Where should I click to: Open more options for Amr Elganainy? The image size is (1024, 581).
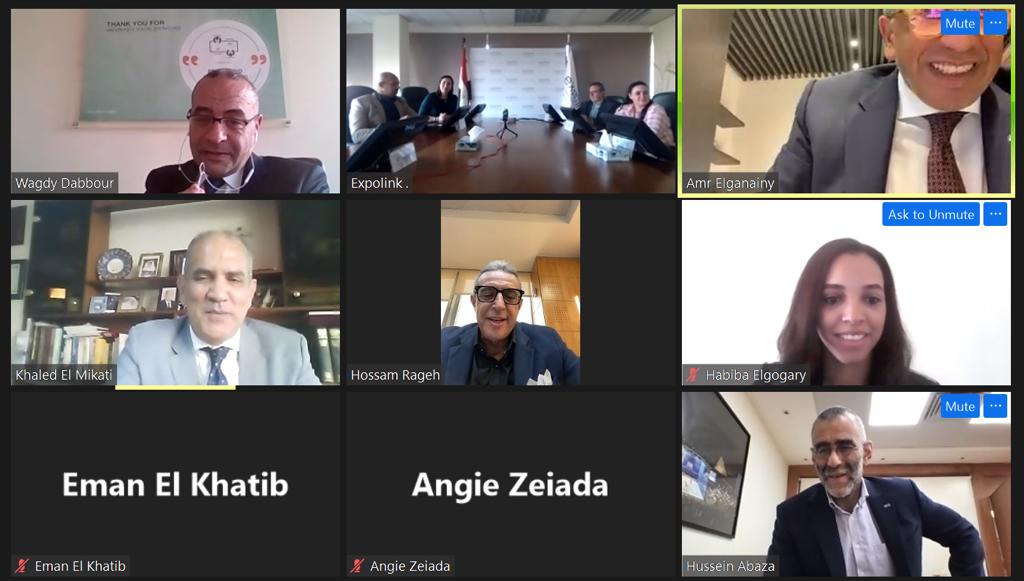point(995,24)
